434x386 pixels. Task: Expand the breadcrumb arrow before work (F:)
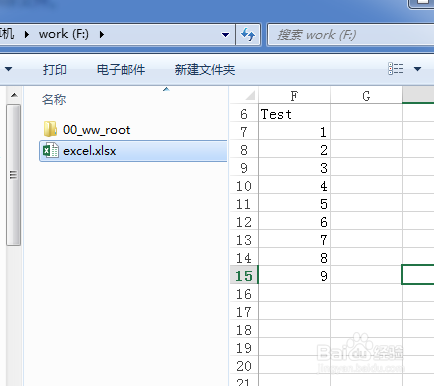click(x=27, y=34)
